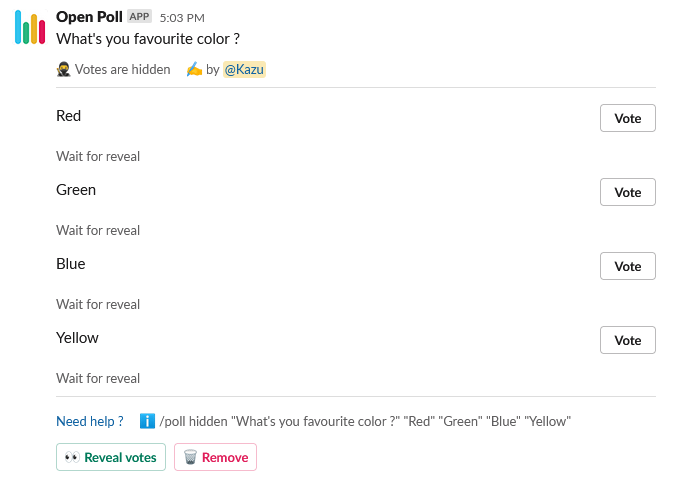The width and height of the screenshot is (684, 484).
Task: Vote for the Red option
Action: tap(627, 118)
